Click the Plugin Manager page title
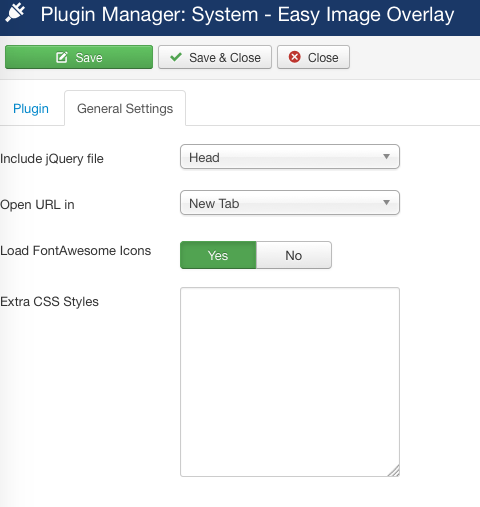The width and height of the screenshot is (480, 507). click(x=247, y=15)
